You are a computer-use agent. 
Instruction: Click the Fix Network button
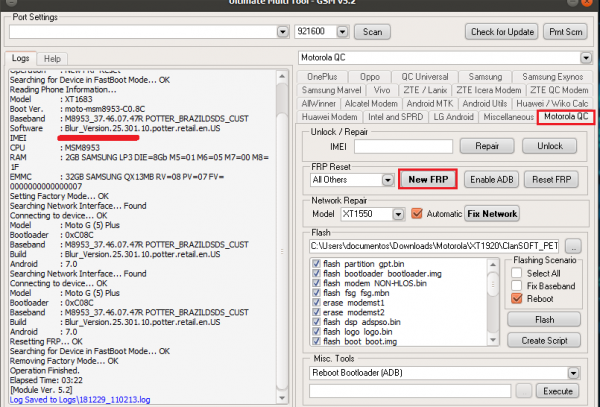click(x=492, y=214)
